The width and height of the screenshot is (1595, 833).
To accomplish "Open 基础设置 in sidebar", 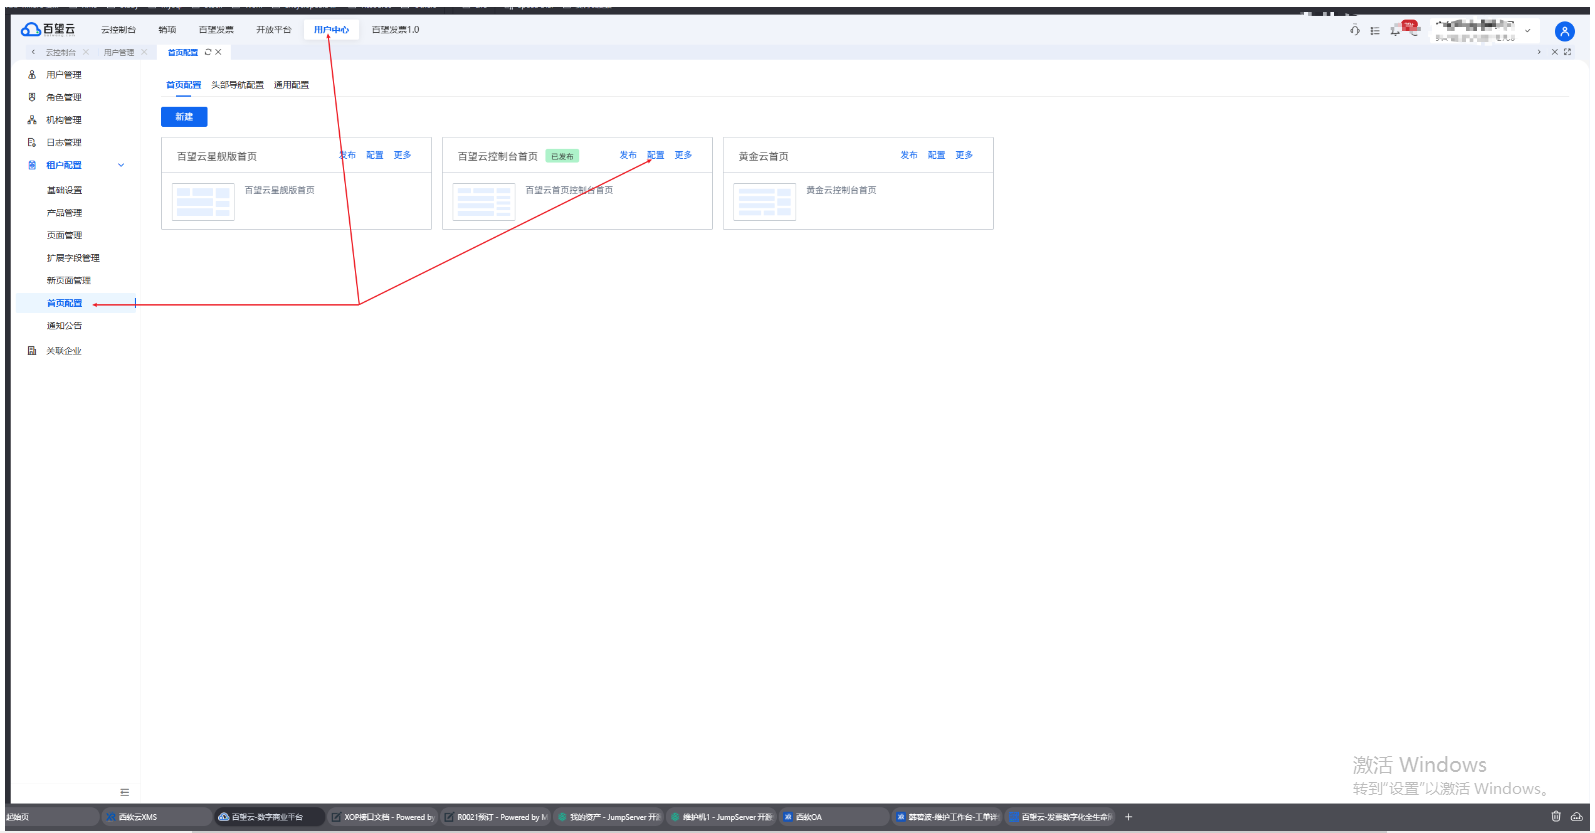I will 64,190.
